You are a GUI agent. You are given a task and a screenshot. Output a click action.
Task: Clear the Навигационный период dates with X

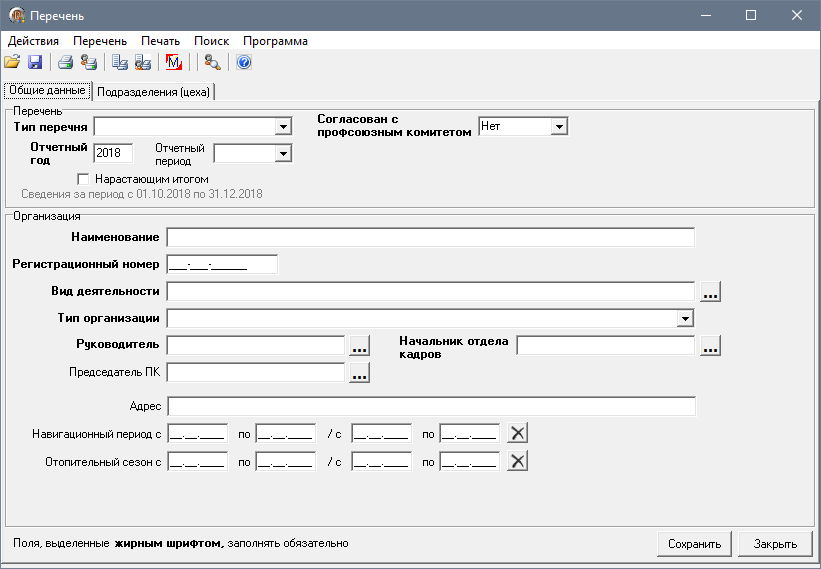pos(517,433)
